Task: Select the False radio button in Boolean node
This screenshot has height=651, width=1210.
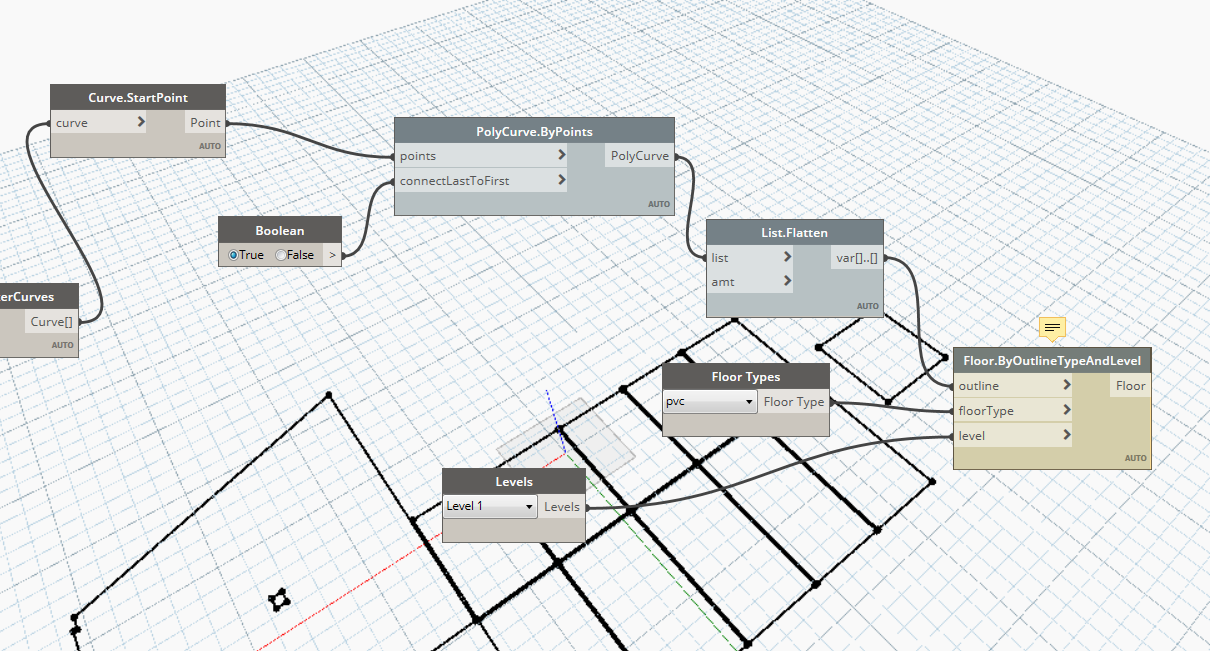Action: 281,255
